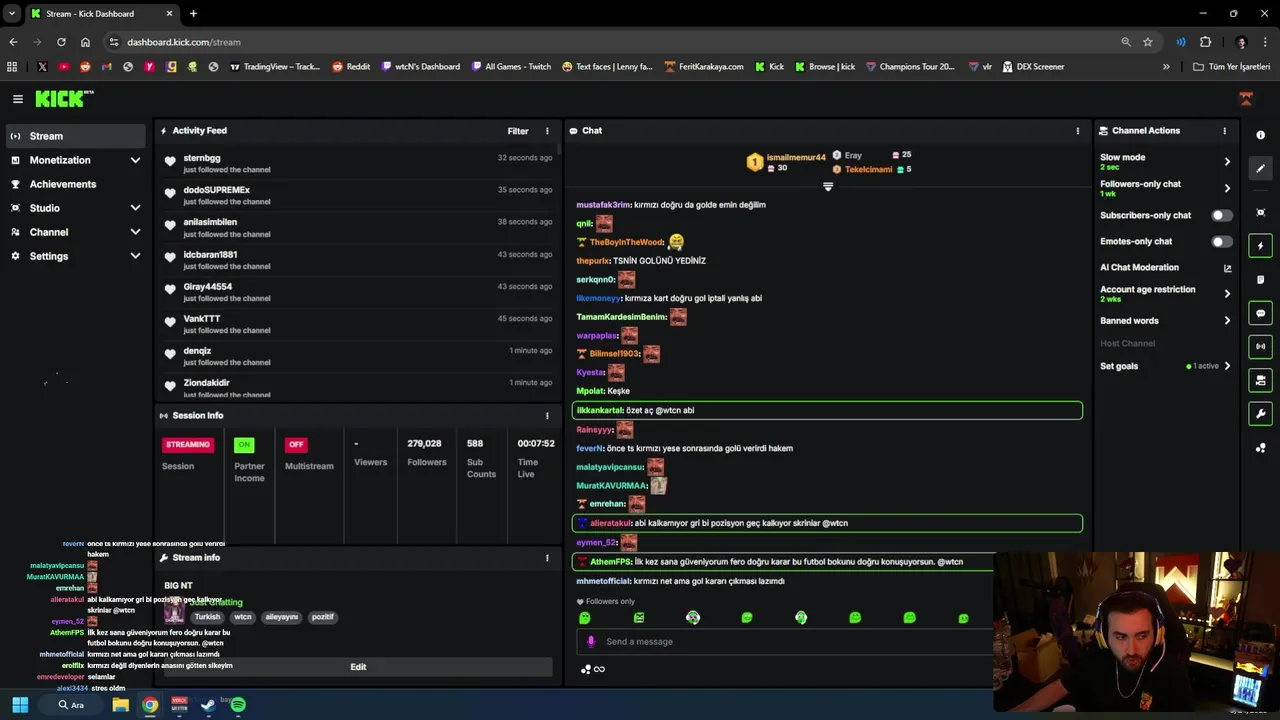Screen dimensions: 1280x720
Task: Click the profile avatar at top right
Action: pos(1246,99)
